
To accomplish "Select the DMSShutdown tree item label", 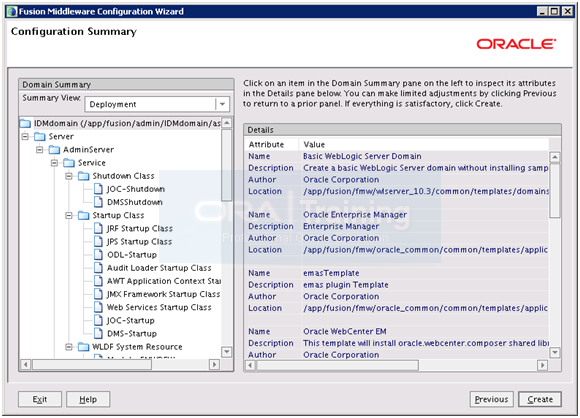I will coord(135,202).
